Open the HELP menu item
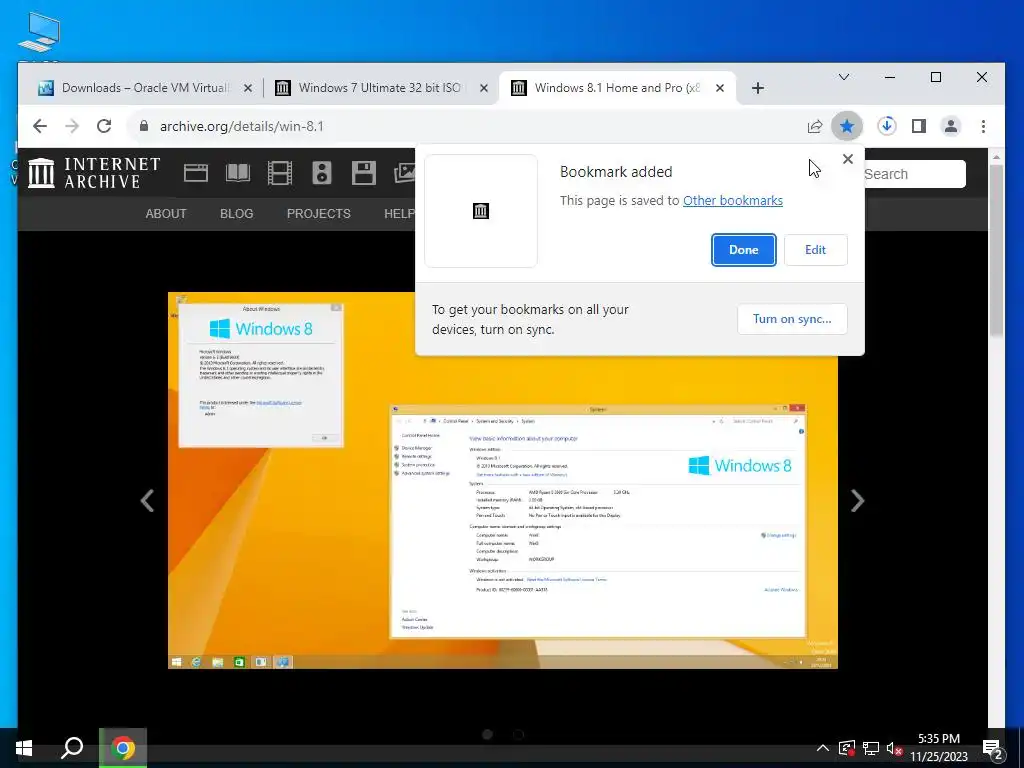Screen dimensions: 1024x768 (399, 214)
